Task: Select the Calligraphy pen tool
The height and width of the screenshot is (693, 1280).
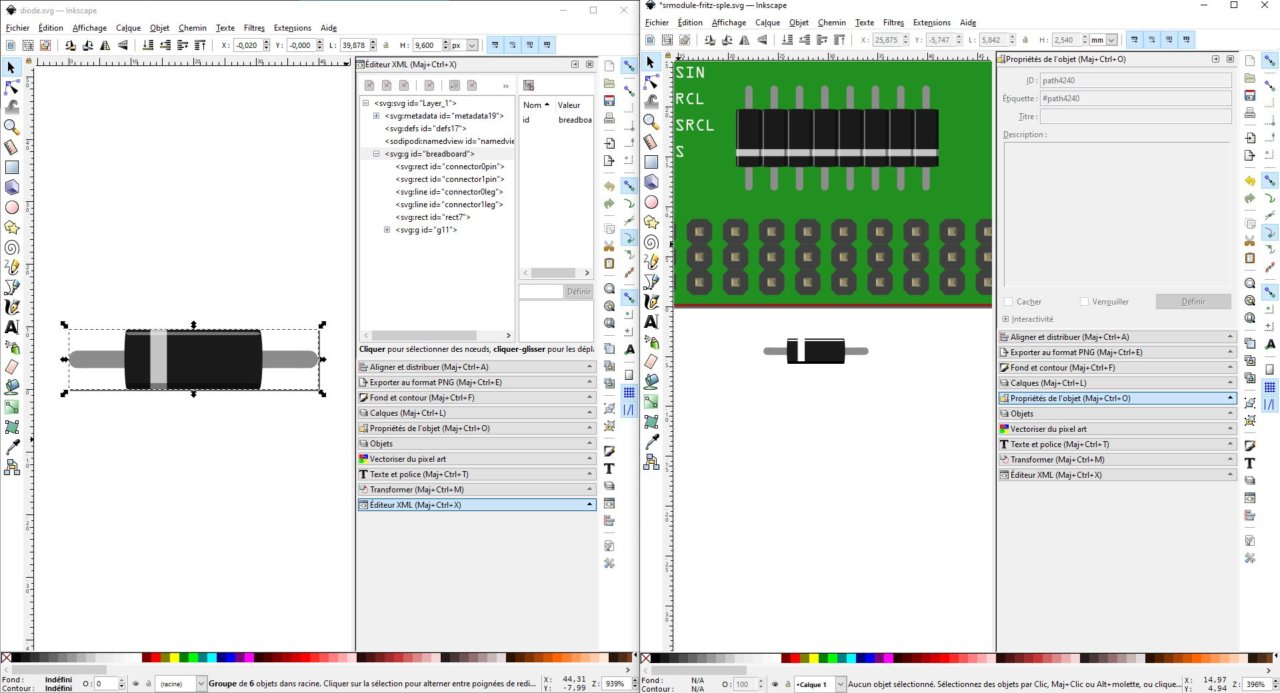Action: (x=12, y=307)
